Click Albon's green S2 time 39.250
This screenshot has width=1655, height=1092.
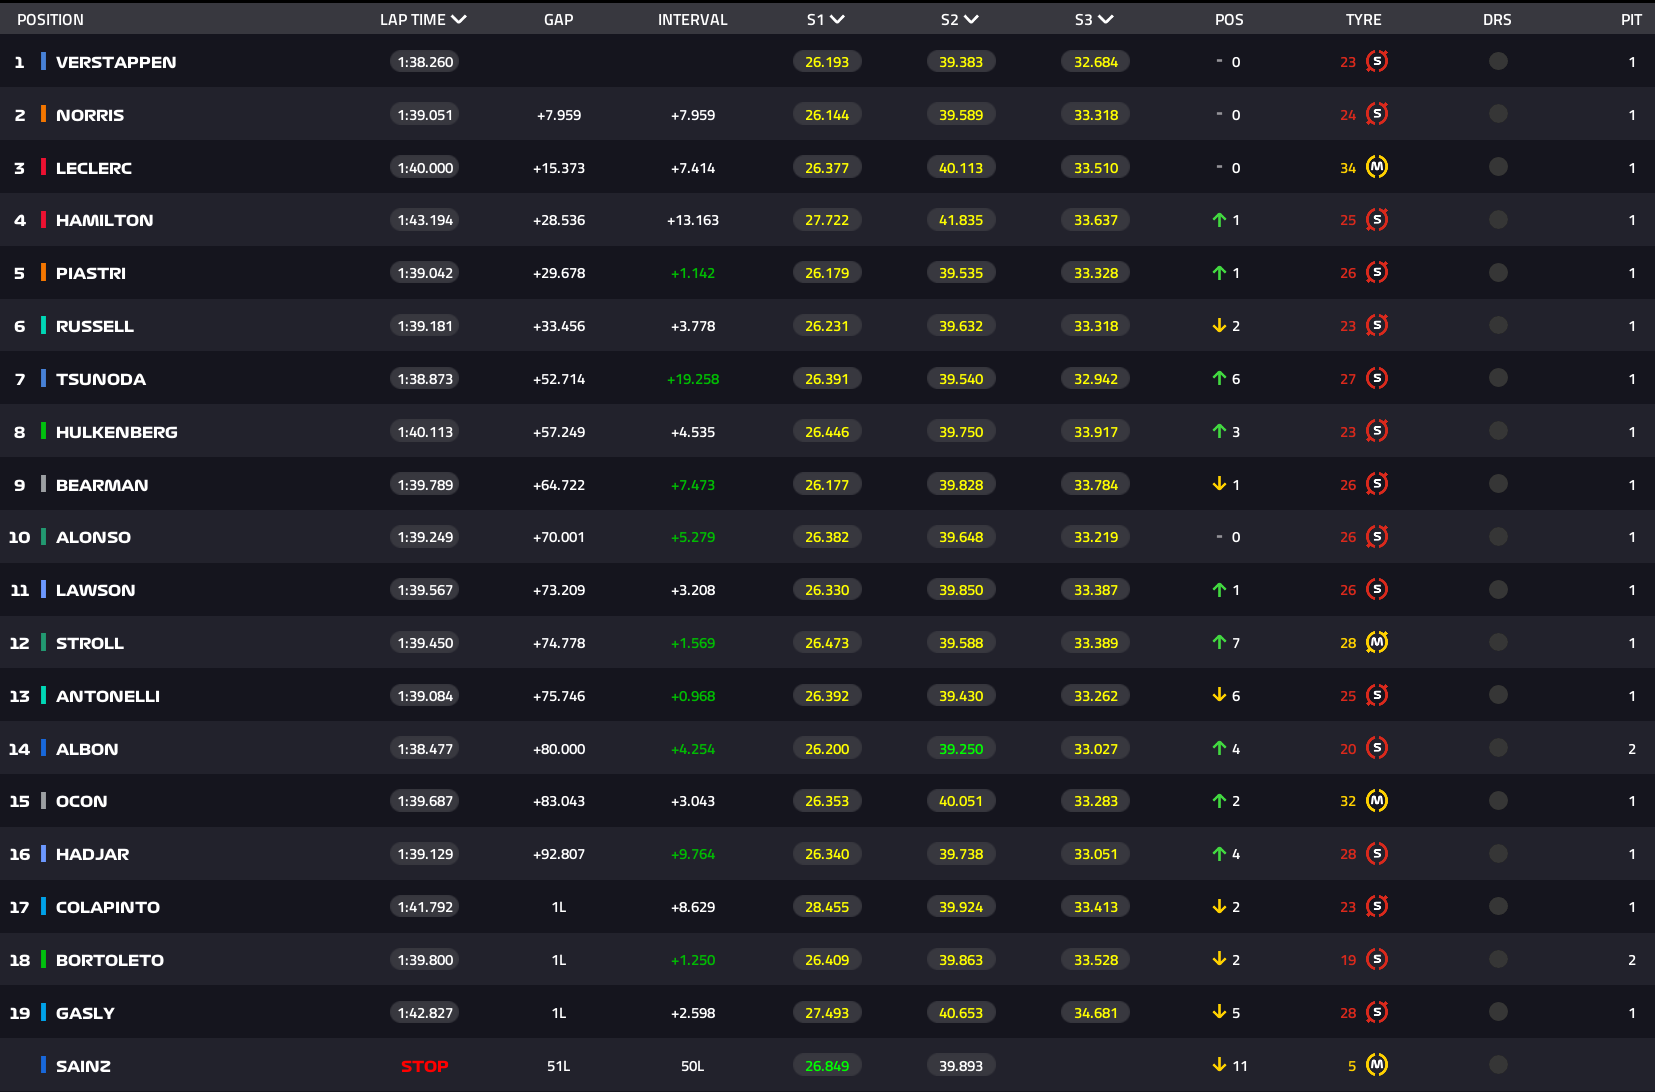960,748
